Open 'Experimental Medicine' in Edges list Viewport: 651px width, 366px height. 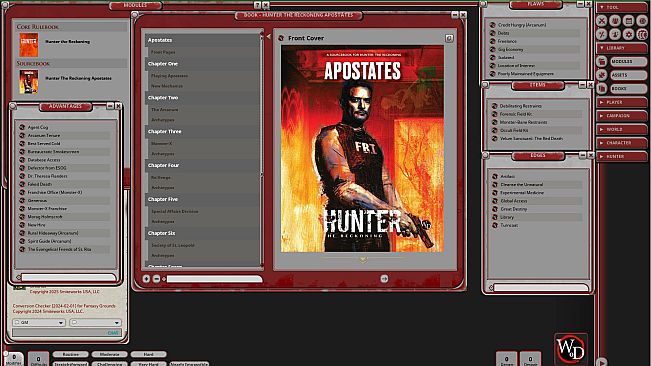[x=521, y=193]
